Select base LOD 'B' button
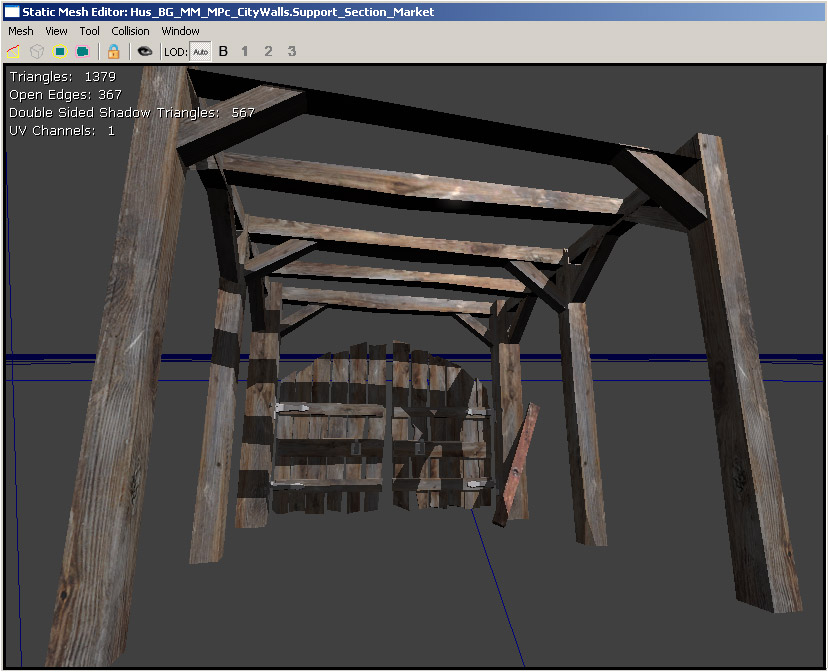The height and width of the screenshot is (672, 828). pyautogui.click(x=223, y=51)
